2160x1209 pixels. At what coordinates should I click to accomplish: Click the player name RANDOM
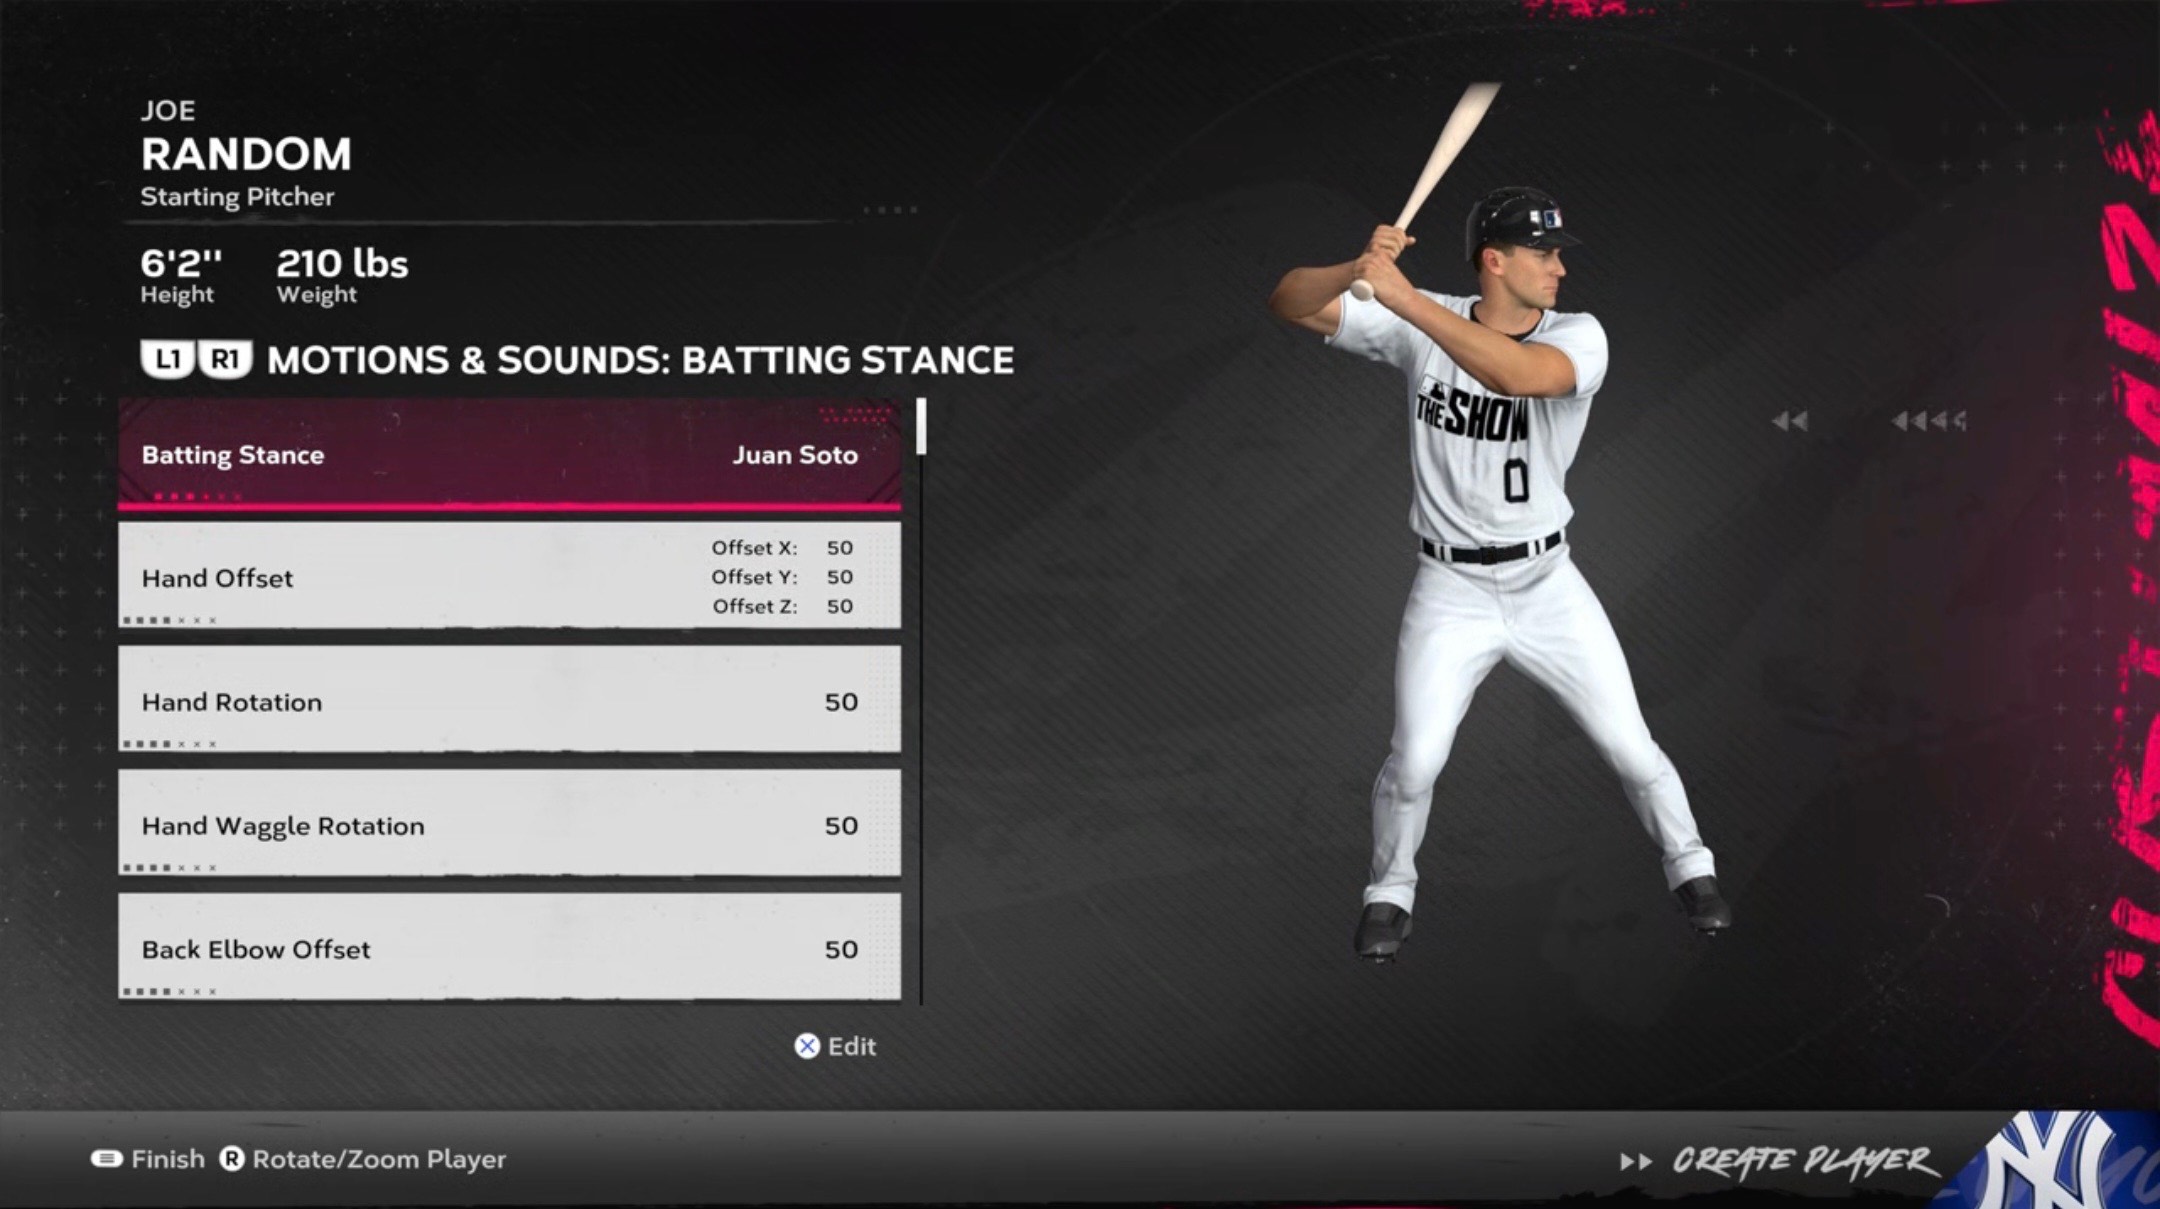(246, 154)
